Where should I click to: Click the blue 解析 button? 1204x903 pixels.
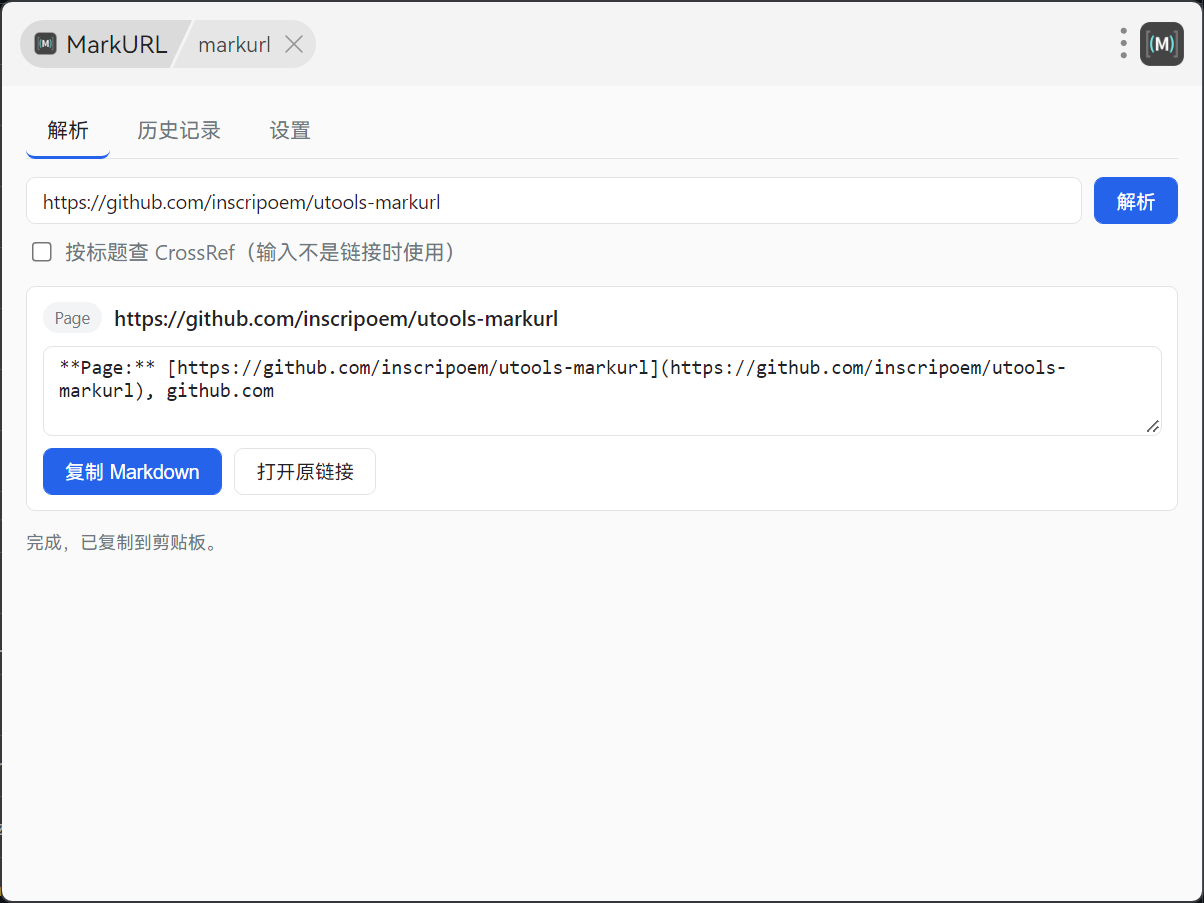click(1136, 201)
